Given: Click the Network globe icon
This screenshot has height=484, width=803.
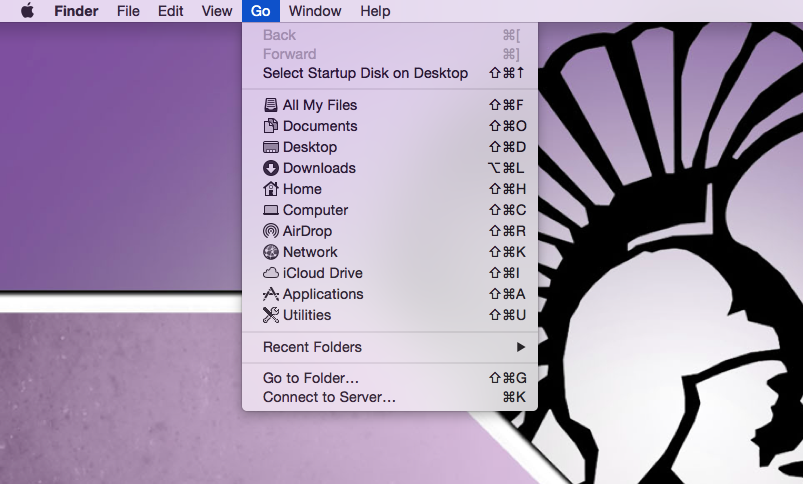Looking at the screenshot, I should [270, 252].
